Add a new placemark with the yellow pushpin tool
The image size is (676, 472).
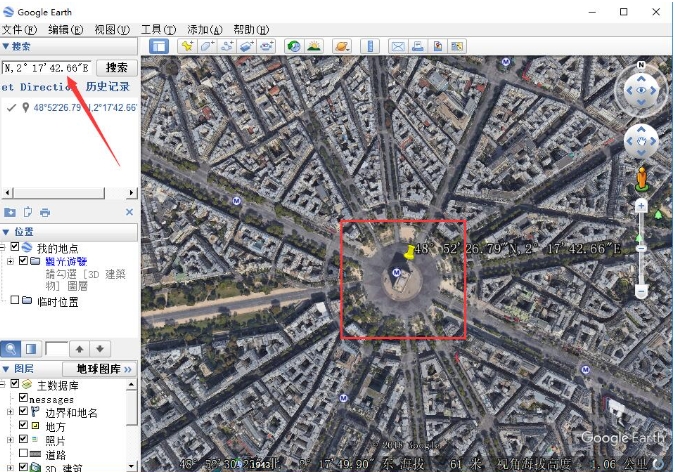[187, 46]
